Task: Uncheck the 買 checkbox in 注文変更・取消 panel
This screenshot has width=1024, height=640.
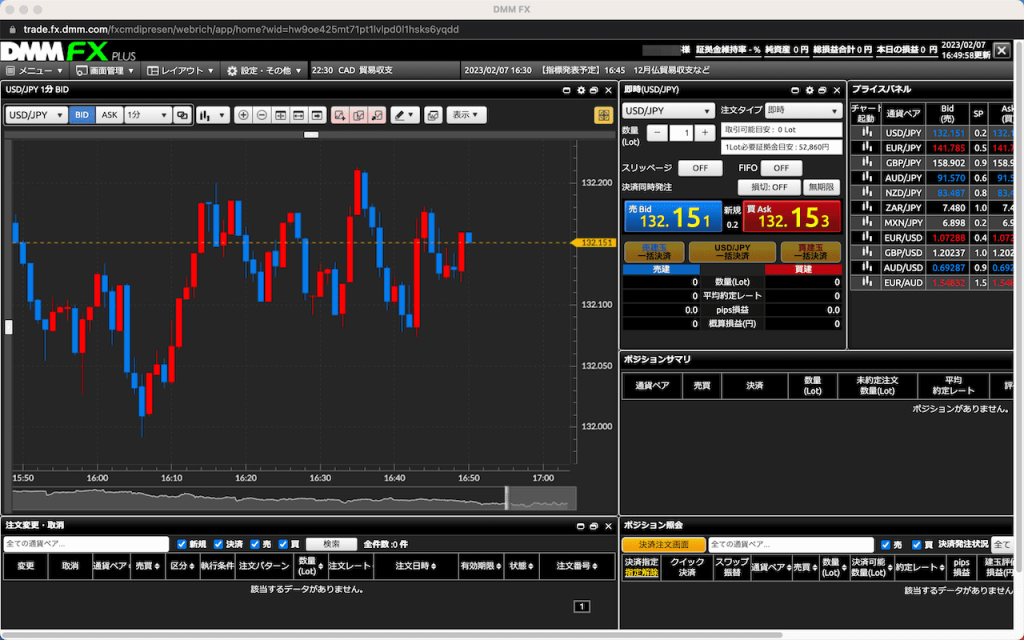Action: pos(283,544)
